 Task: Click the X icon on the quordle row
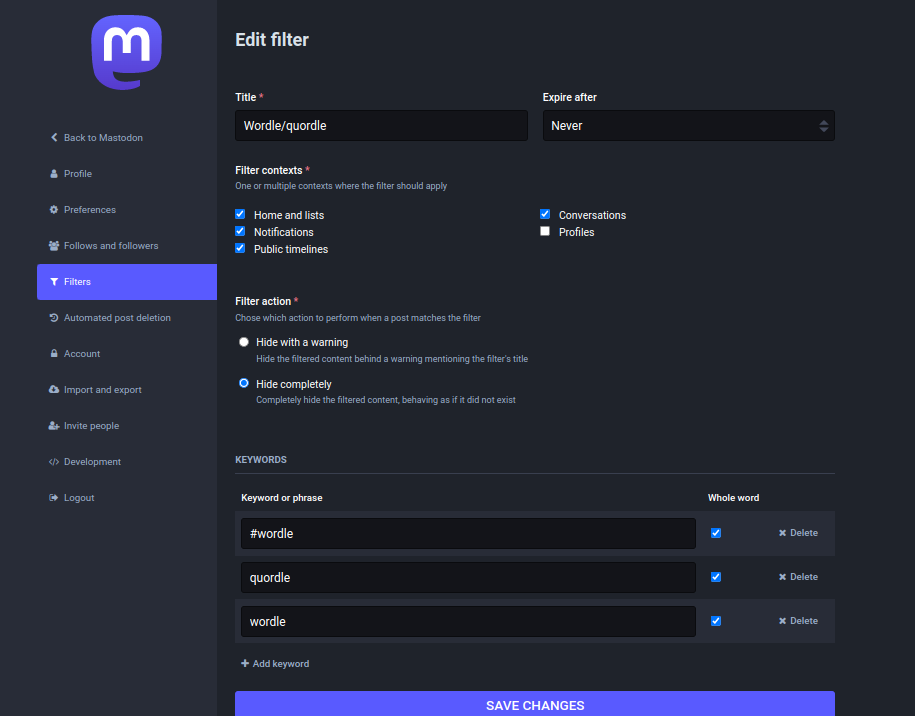pos(783,577)
